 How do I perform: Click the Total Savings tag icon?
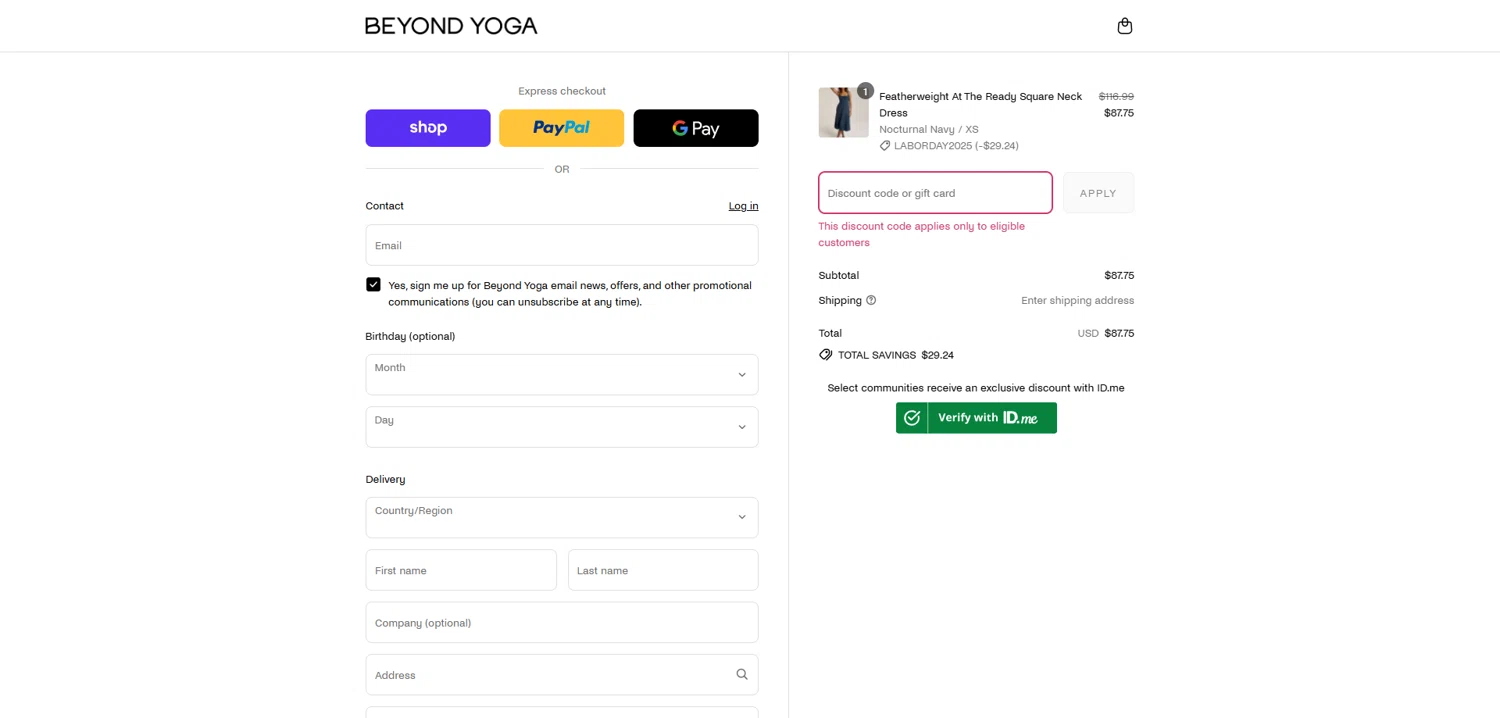(x=826, y=355)
